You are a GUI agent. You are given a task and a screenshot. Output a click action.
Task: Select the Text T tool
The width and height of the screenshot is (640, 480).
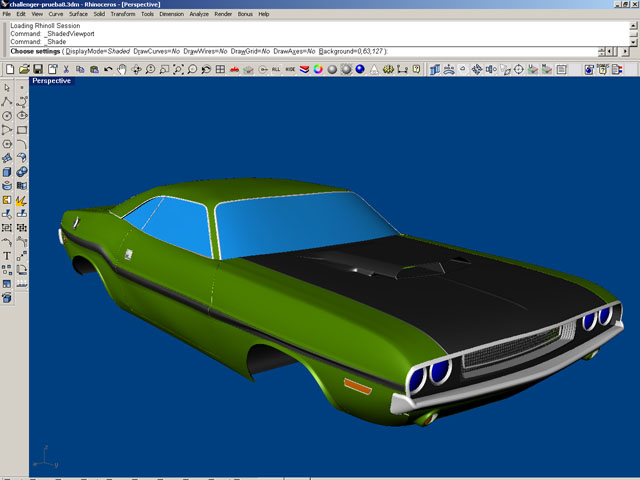point(7,256)
